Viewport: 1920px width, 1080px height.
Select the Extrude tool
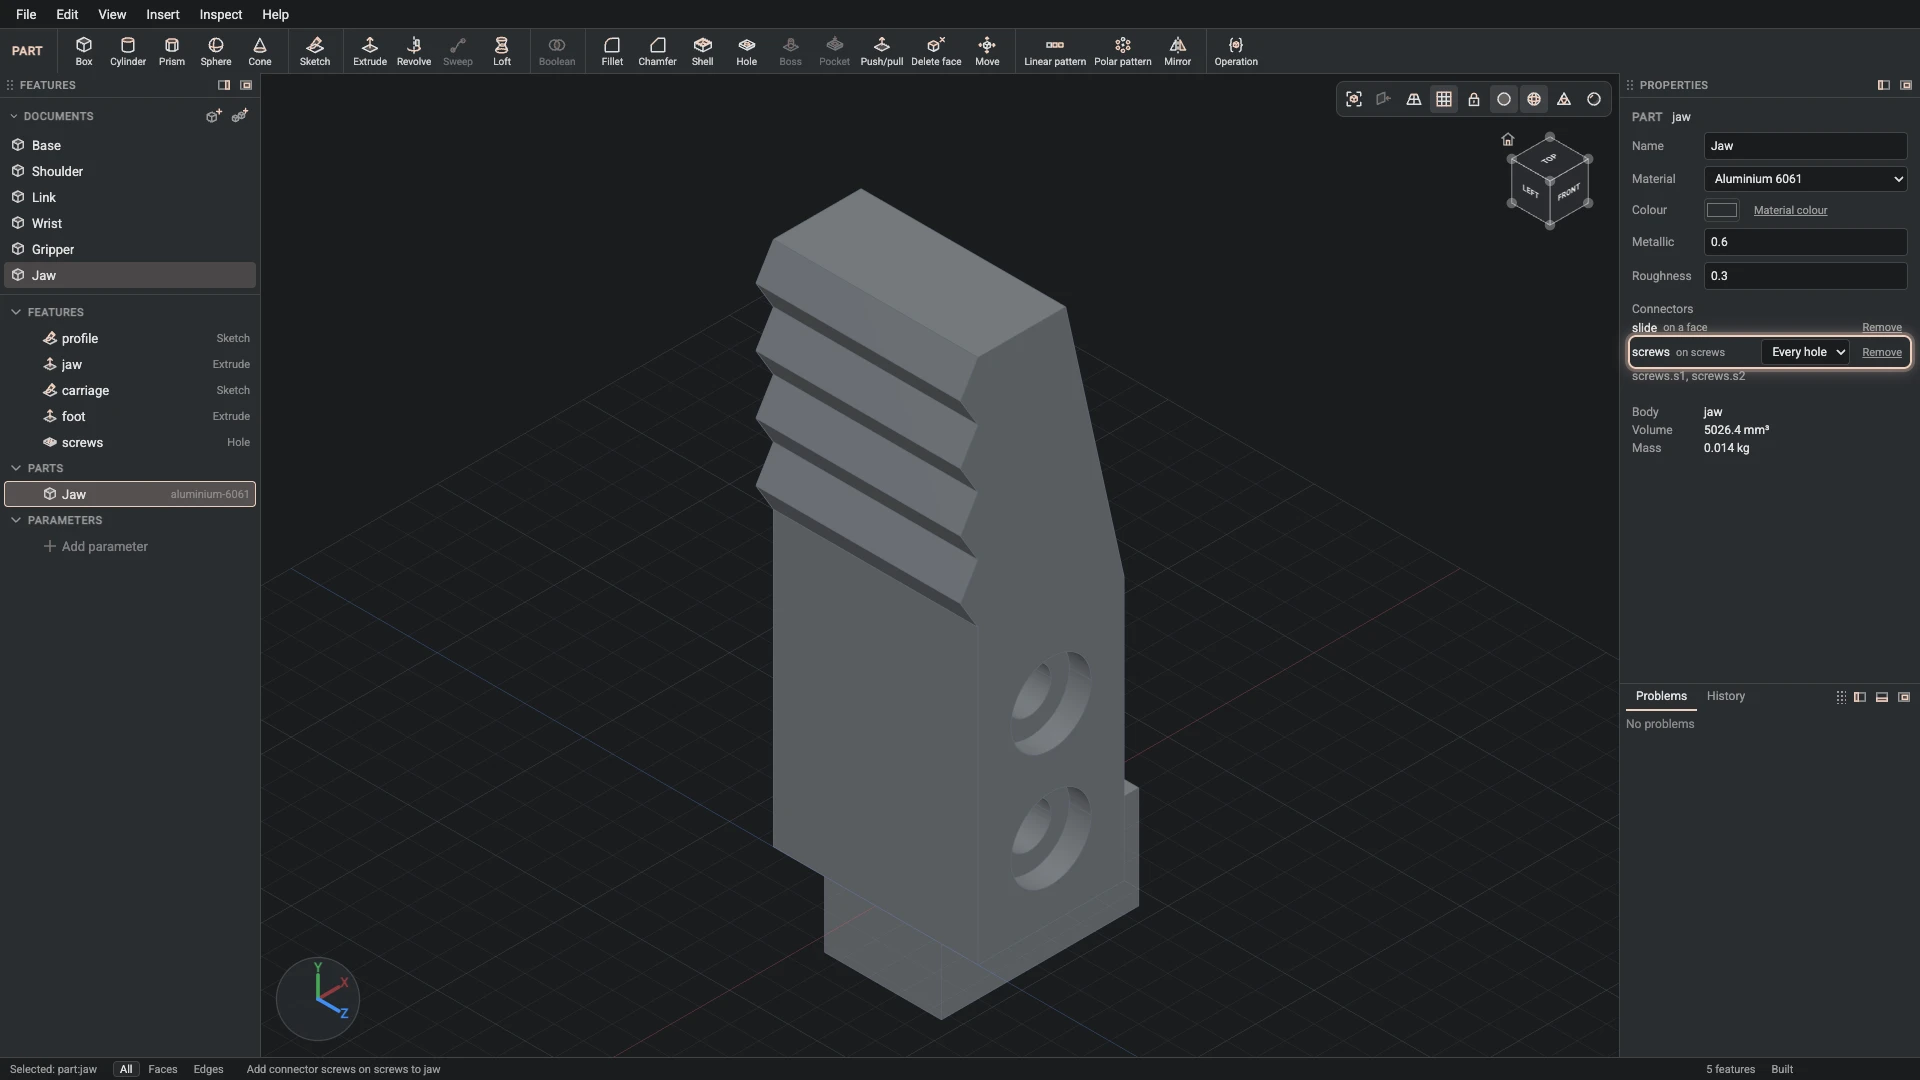370,51
